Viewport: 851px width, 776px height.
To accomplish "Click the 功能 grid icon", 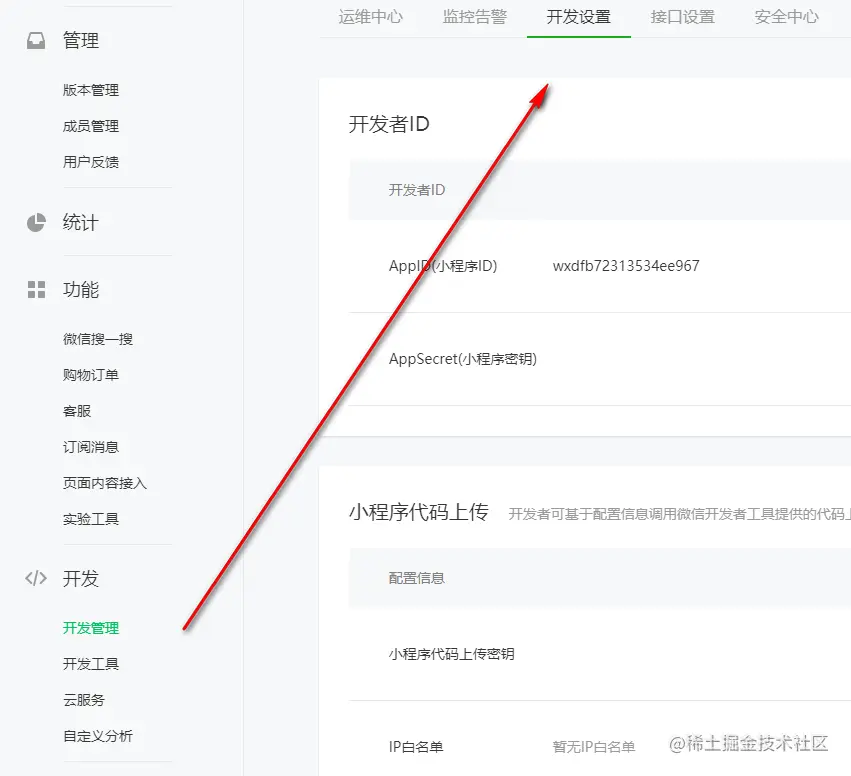I will [36, 289].
